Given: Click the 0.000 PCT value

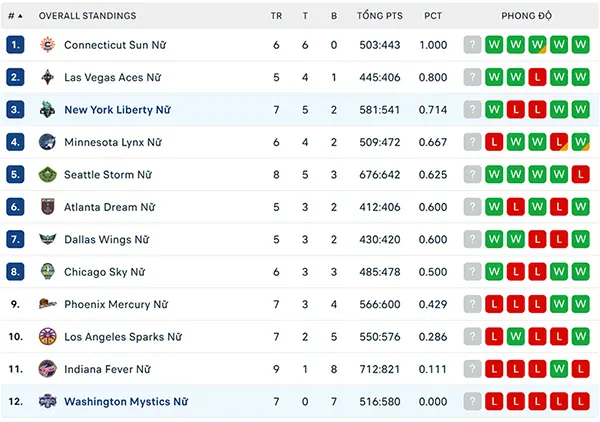Looking at the screenshot, I should coord(433,401).
